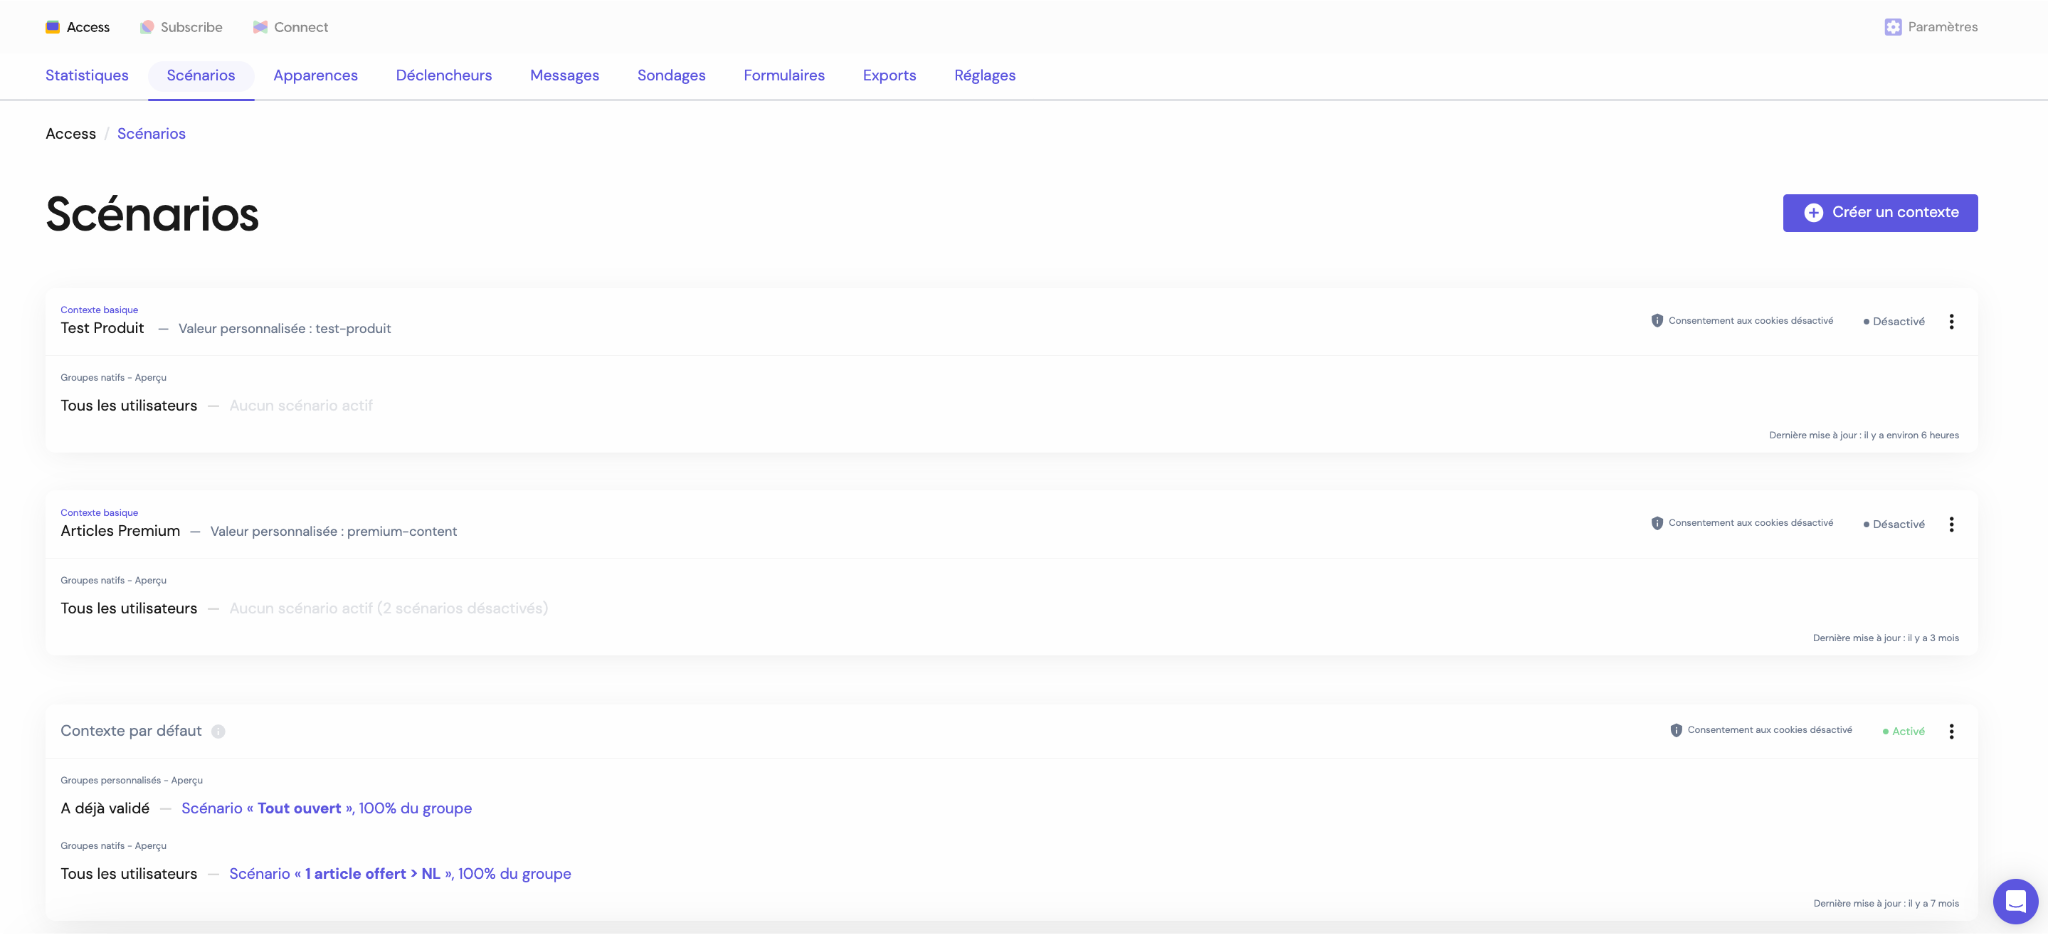Switch to the Sondages tab
The height and width of the screenshot is (934, 2048).
click(x=671, y=75)
